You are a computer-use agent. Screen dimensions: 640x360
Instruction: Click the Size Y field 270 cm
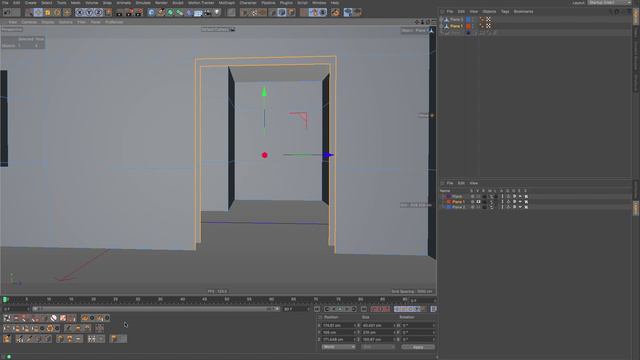point(378,333)
